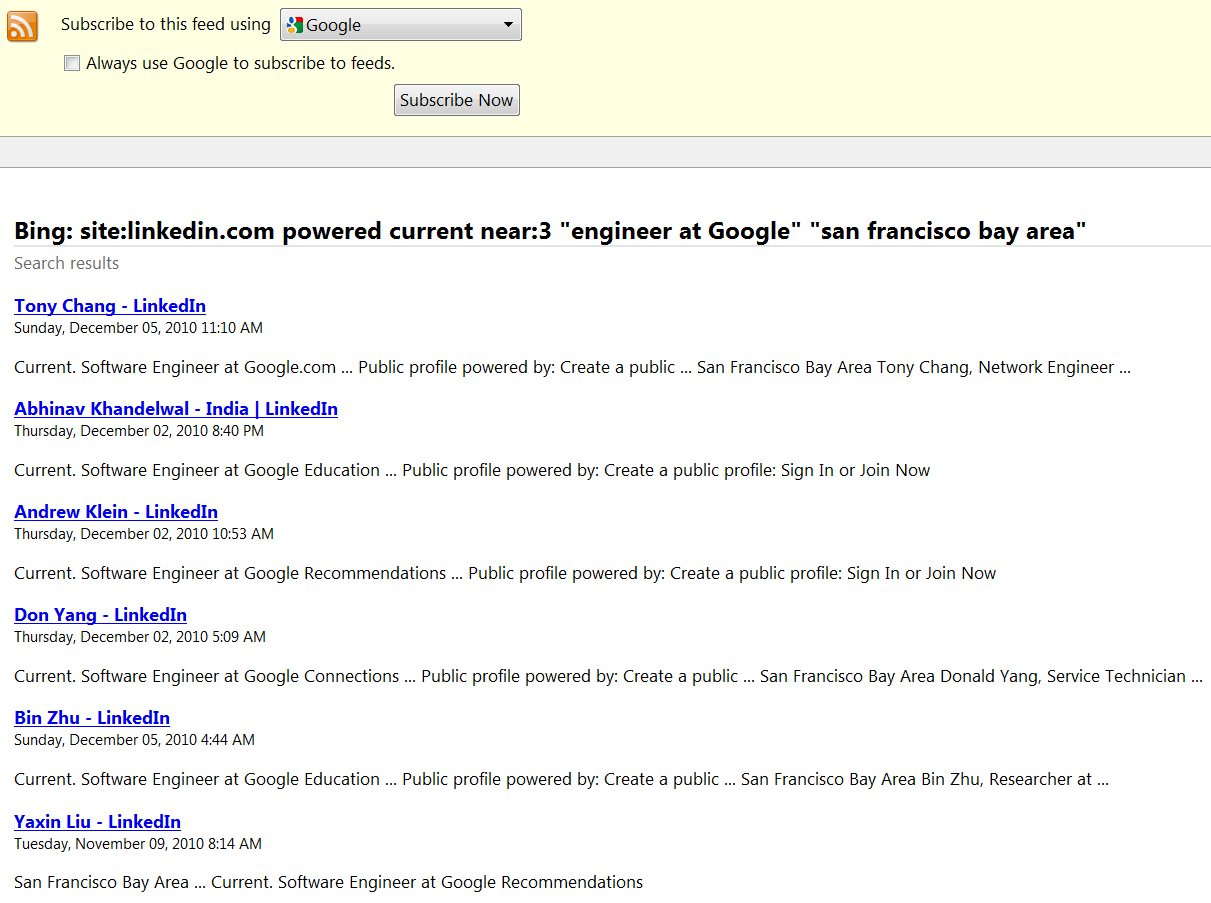The image size is (1211, 903).
Task: Open Tony Chang - LinkedIn result
Action: click(110, 306)
